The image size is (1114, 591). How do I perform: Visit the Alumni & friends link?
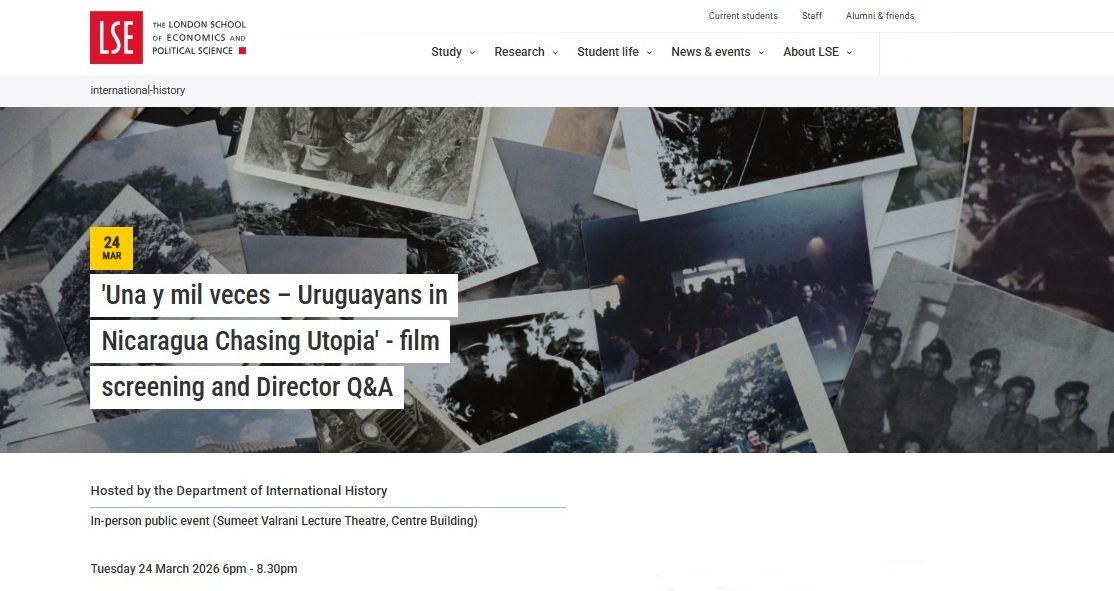880,16
